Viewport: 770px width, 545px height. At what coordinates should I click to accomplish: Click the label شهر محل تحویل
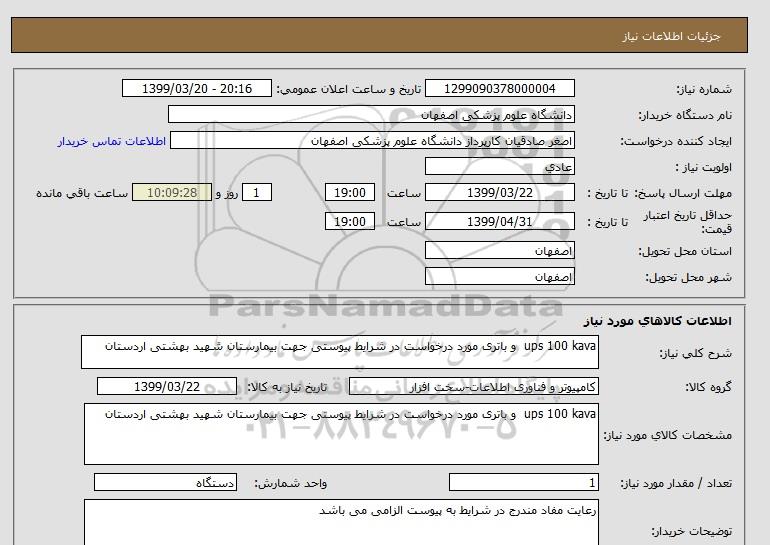click(688, 277)
